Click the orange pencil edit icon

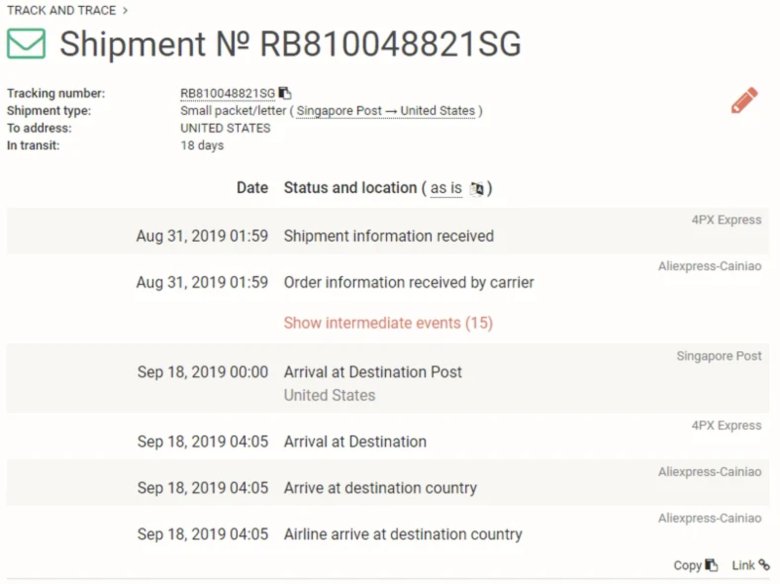click(x=744, y=100)
